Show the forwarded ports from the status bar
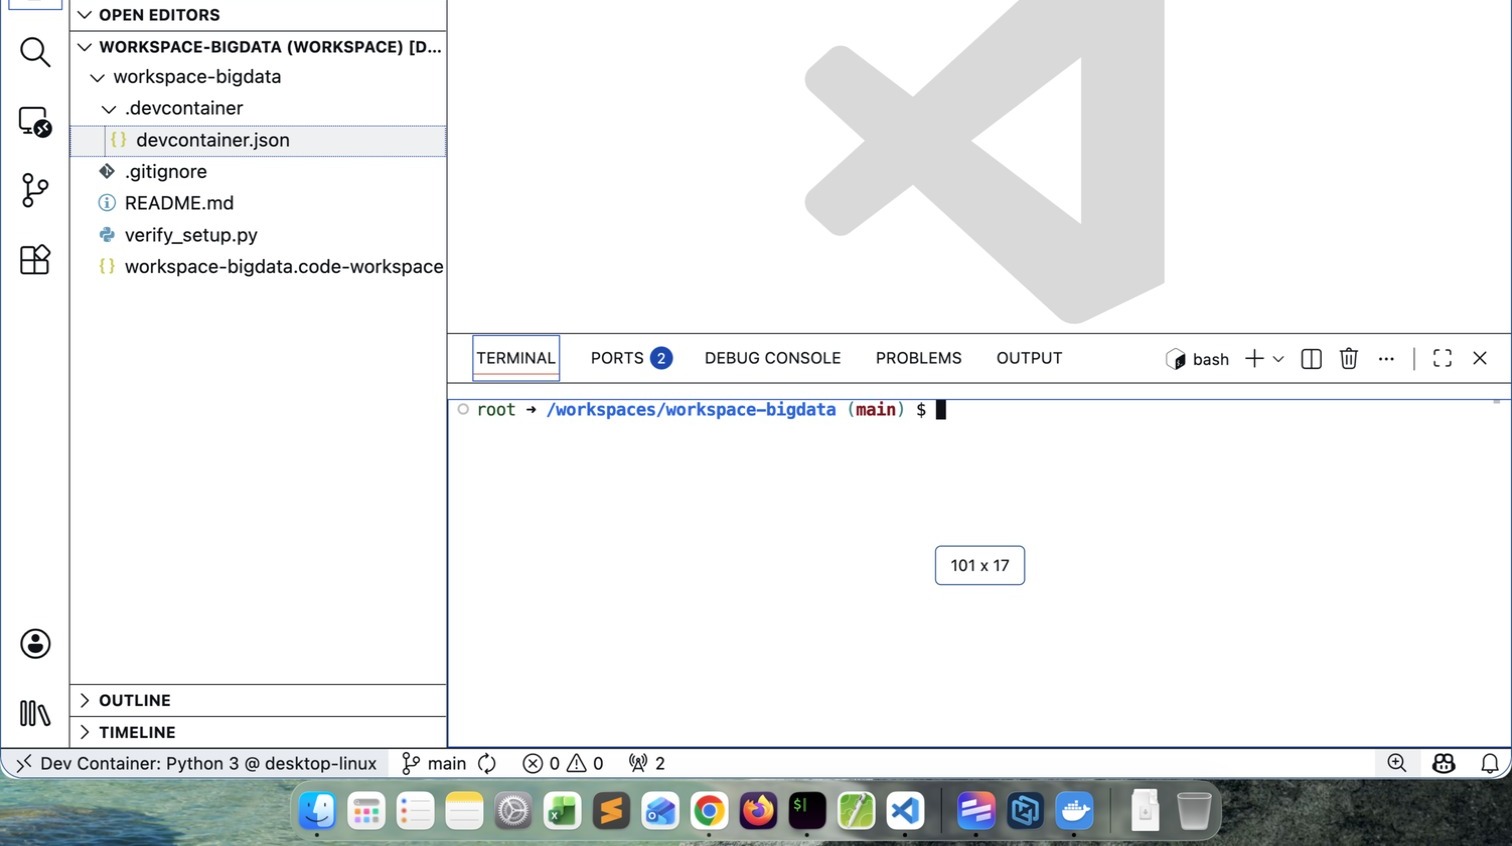 (647, 763)
